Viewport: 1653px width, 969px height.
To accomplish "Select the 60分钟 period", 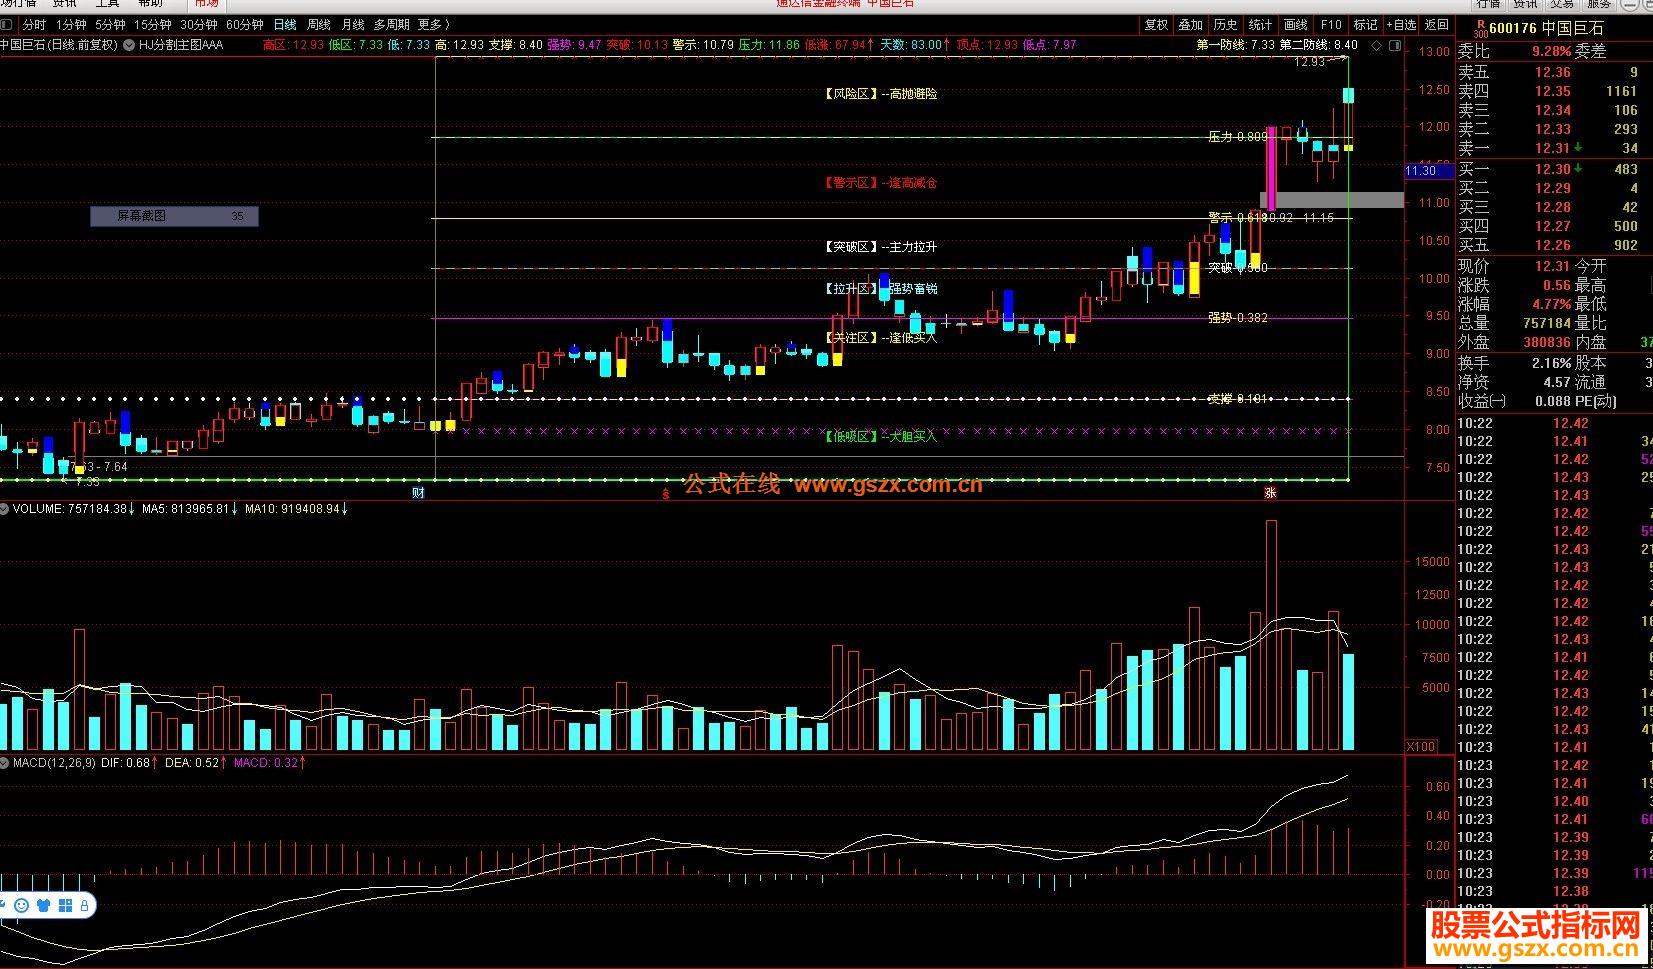I will [245, 25].
